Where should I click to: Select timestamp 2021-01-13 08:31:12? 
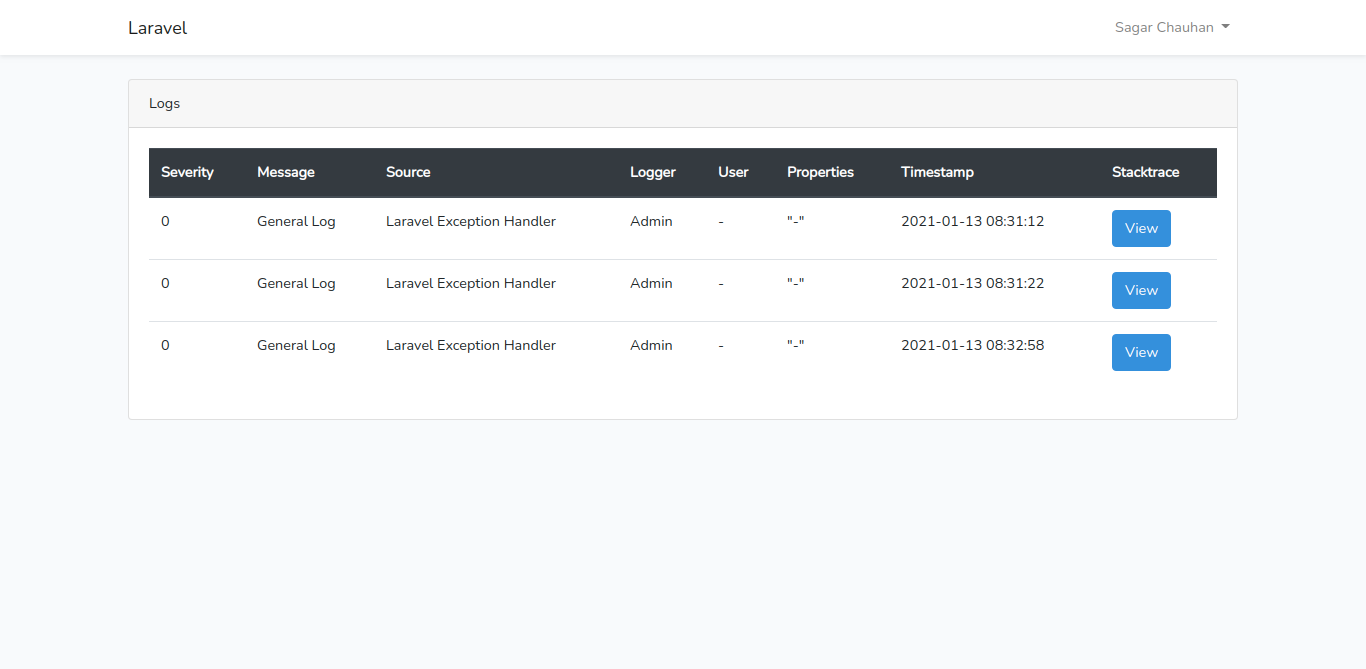[972, 221]
